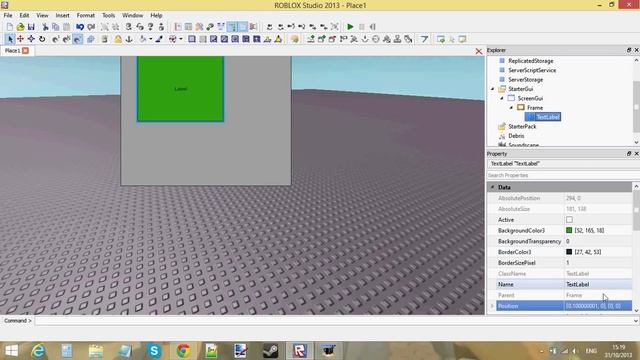Click the blue Undo arrow icon

[80, 27]
